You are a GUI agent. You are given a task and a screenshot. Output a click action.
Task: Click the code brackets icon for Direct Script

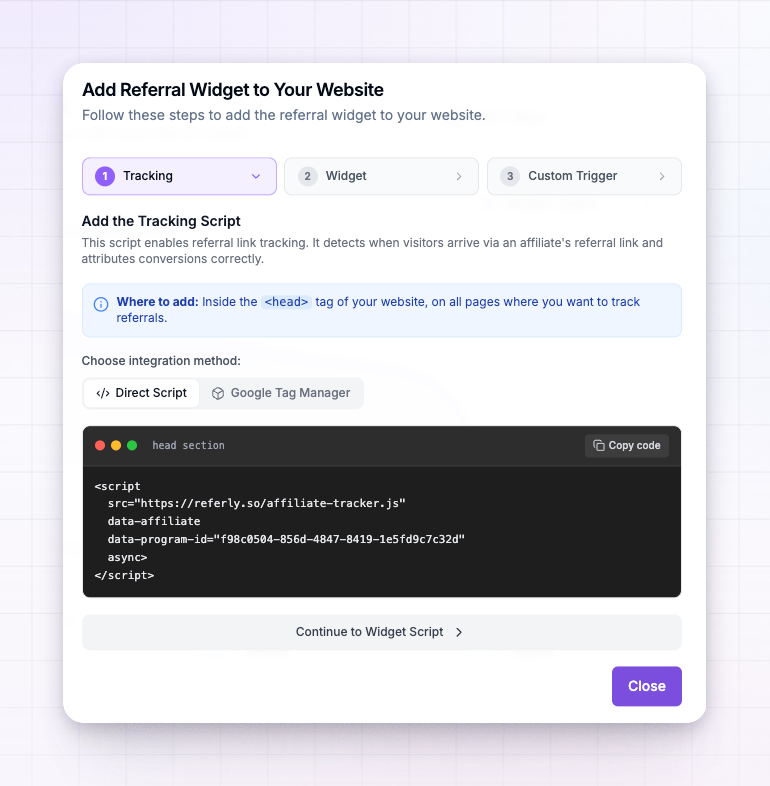coord(103,393)
